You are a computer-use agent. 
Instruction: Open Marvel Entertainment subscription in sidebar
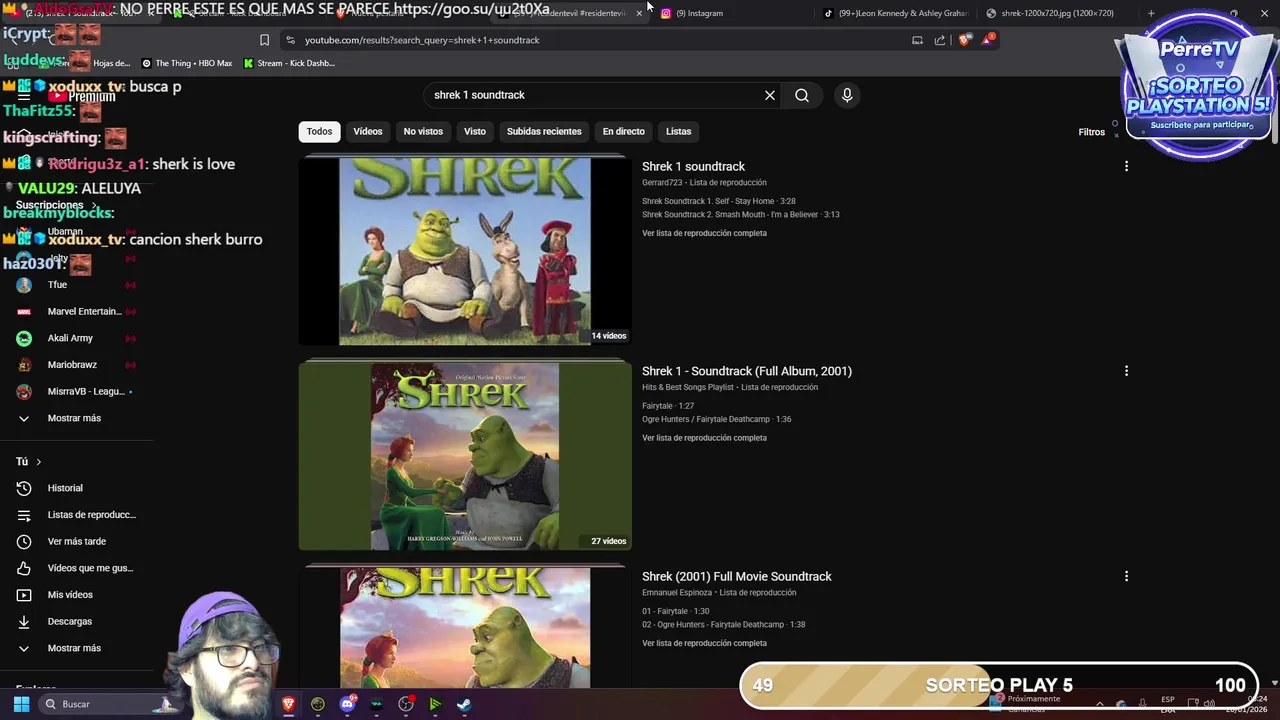[x=76, y=311]
